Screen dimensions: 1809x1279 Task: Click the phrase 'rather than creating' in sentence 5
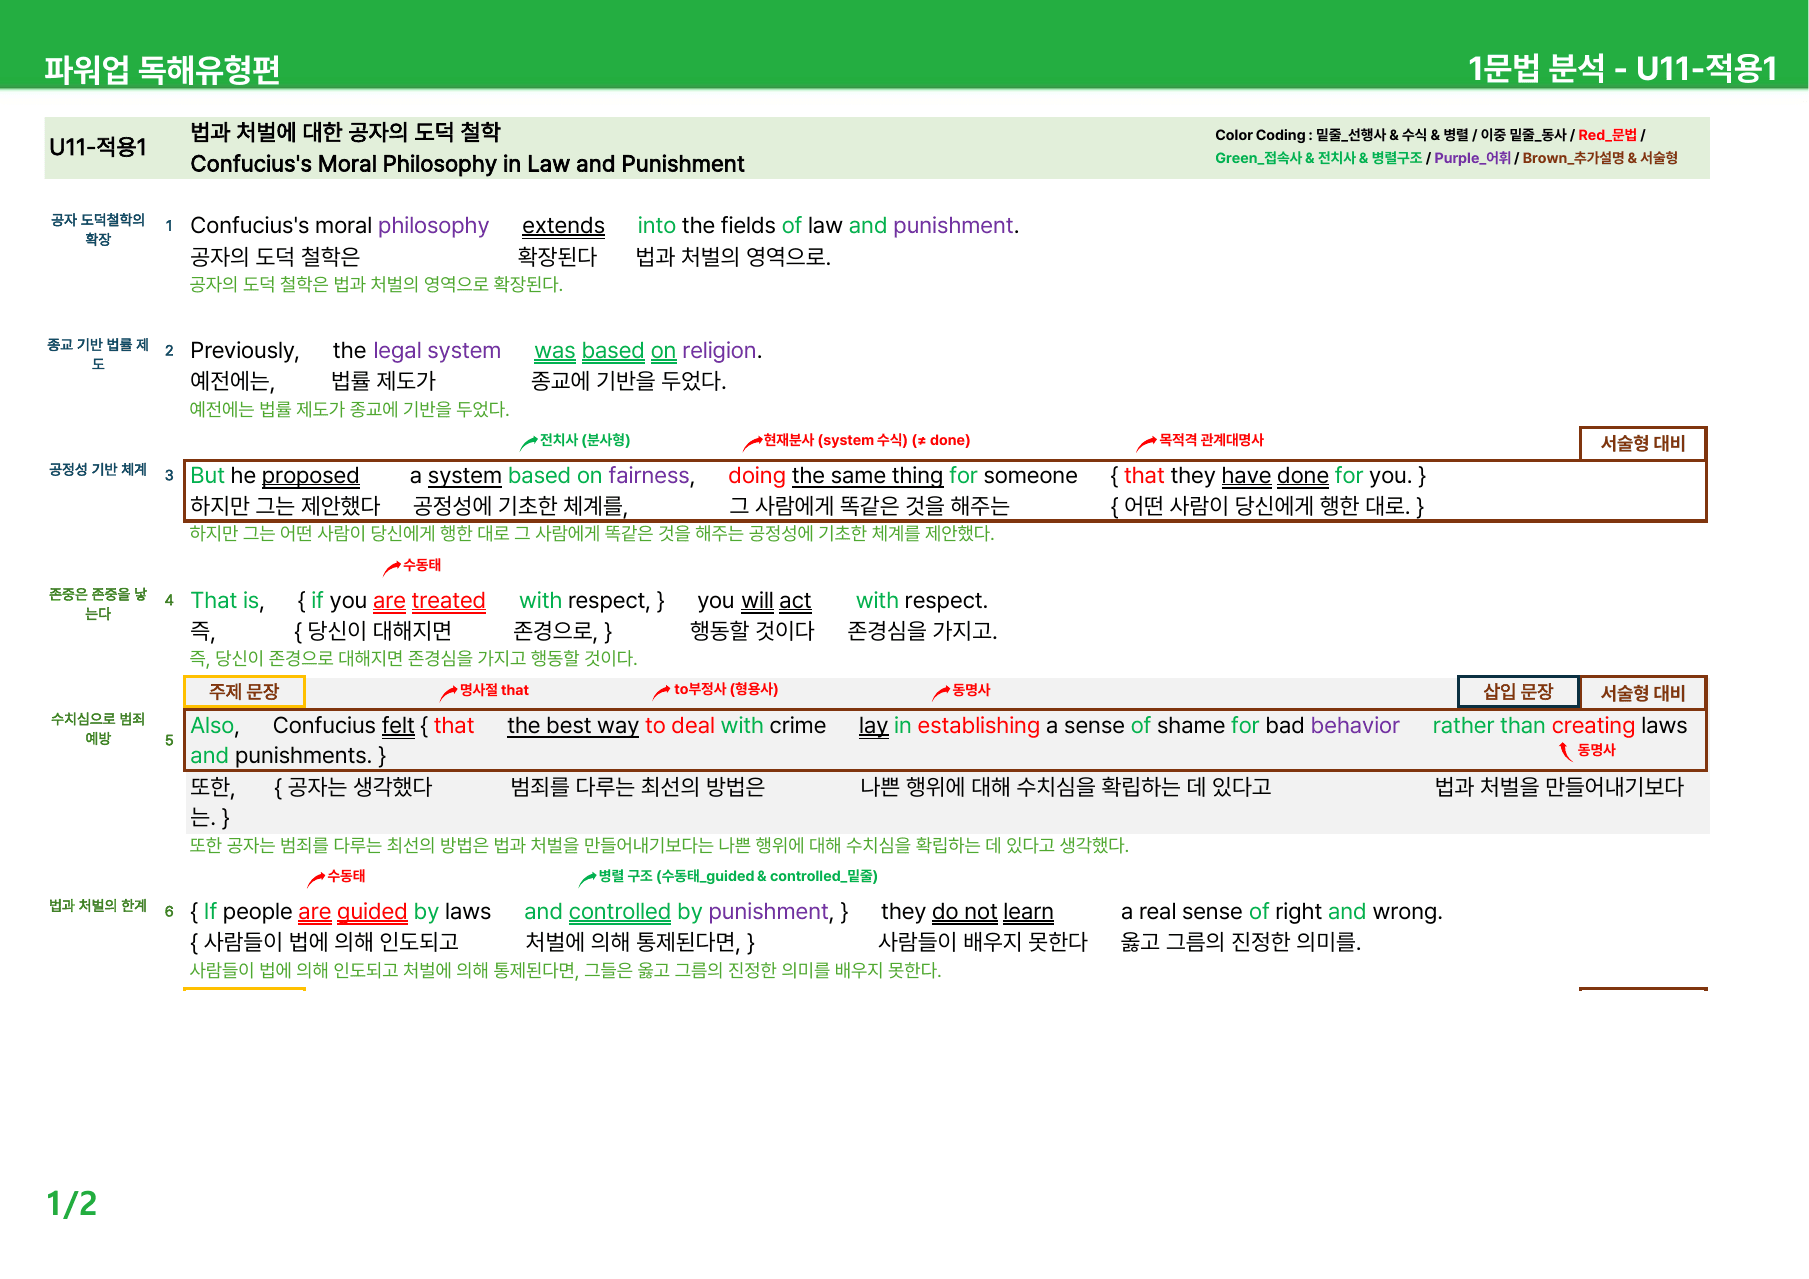[x=1534, y=726]
